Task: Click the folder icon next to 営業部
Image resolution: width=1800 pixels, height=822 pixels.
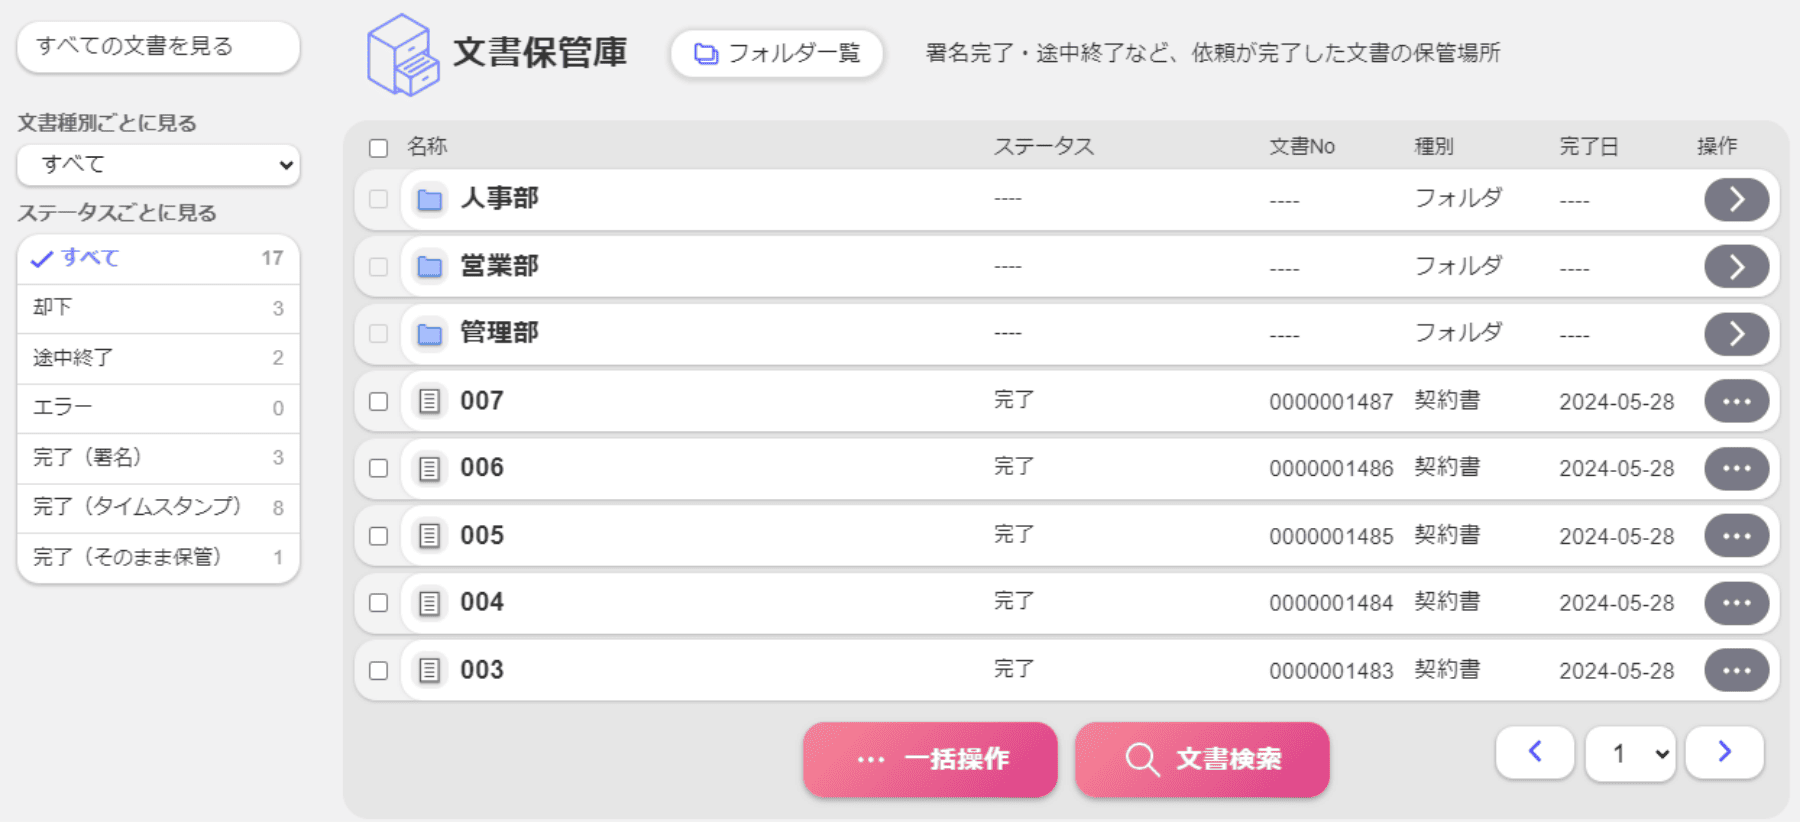Action: coord(430,266)
